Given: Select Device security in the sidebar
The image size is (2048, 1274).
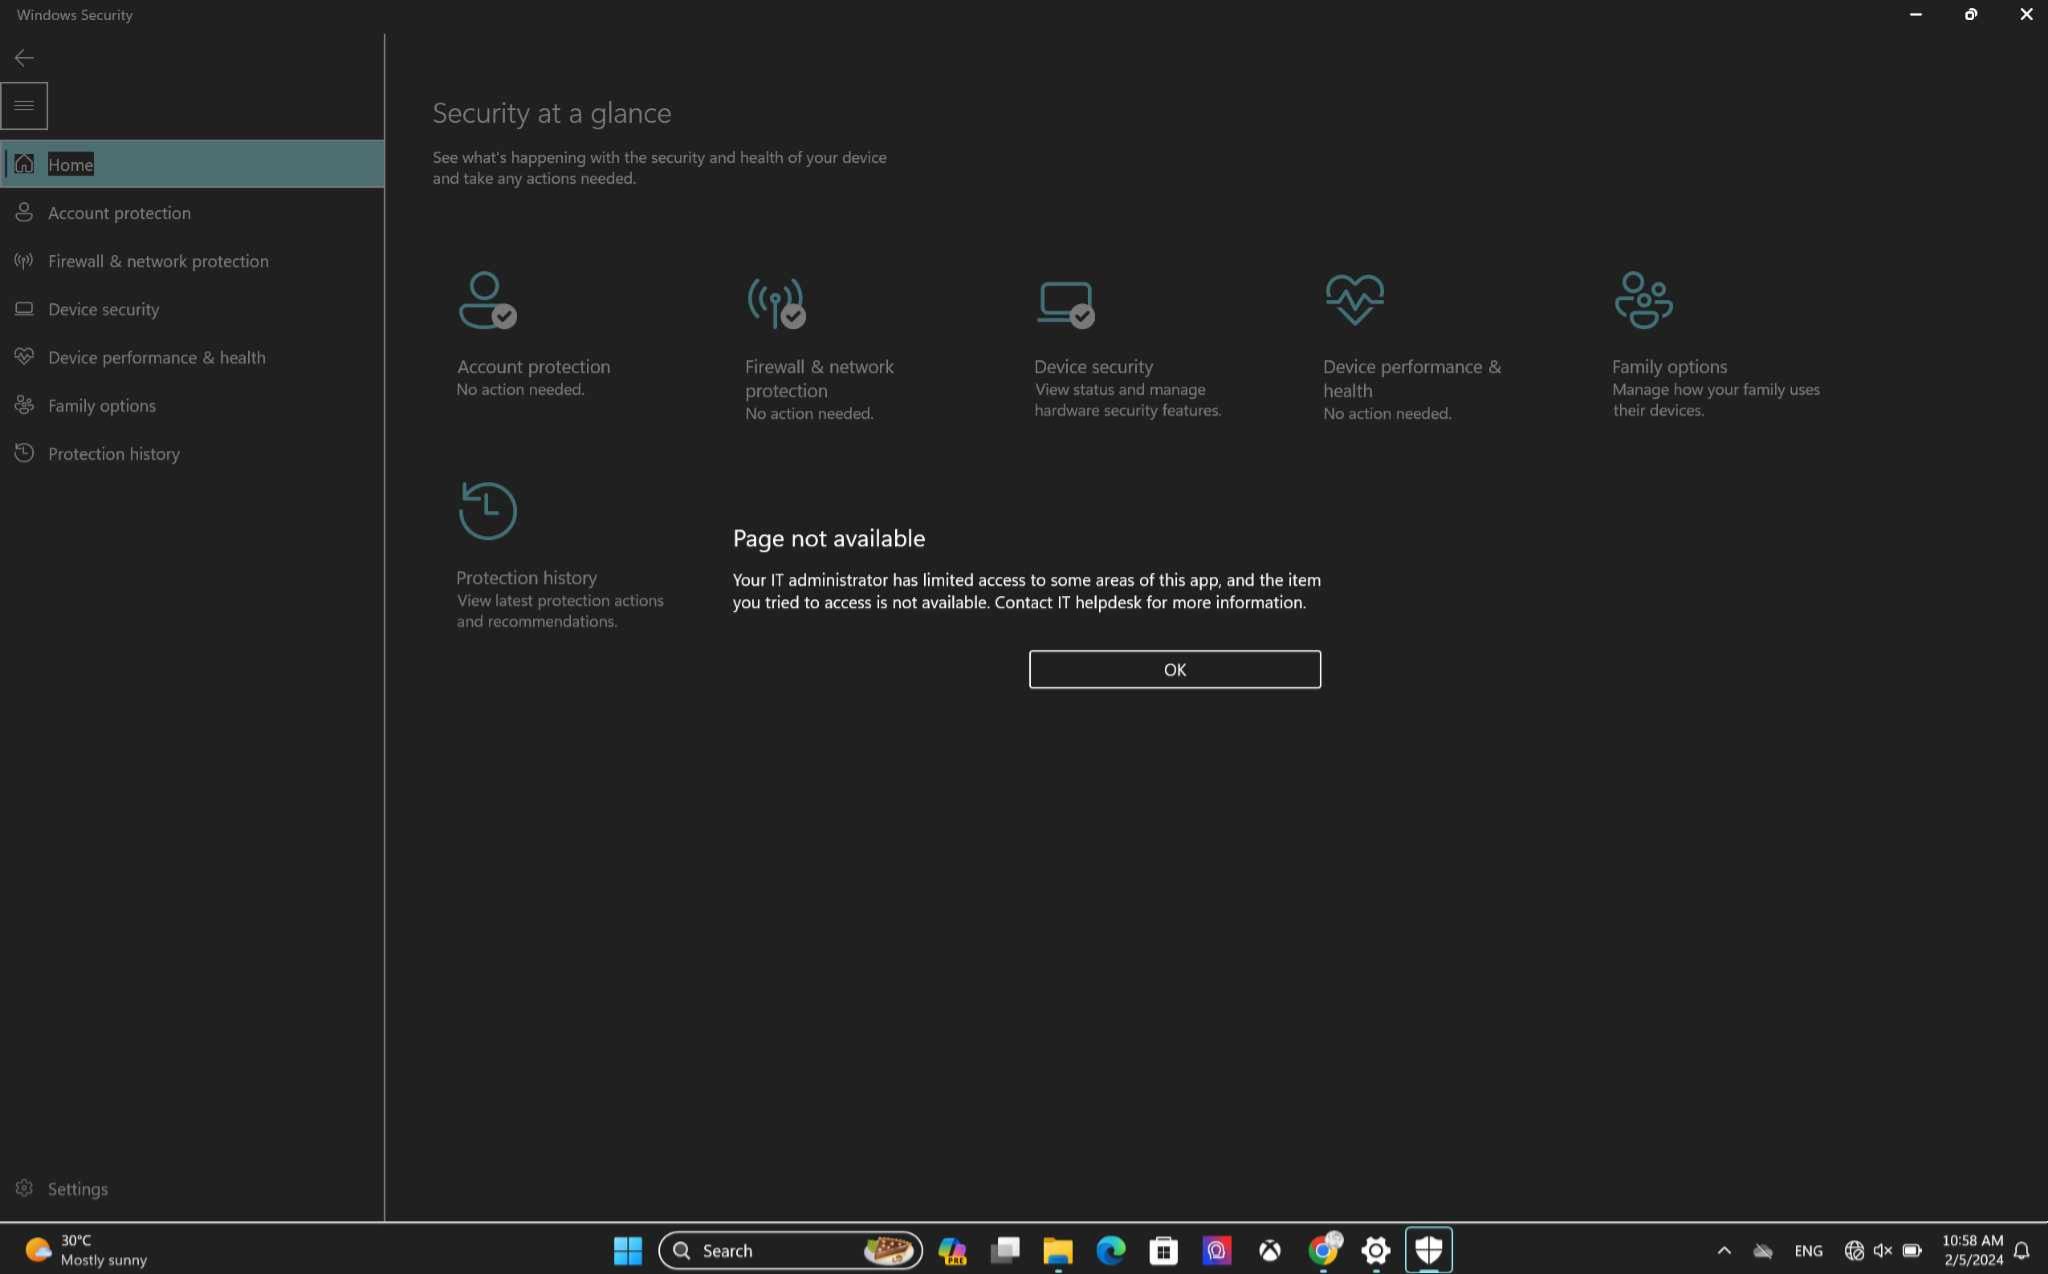Looking at the screenshot, I should click(104, 309).
